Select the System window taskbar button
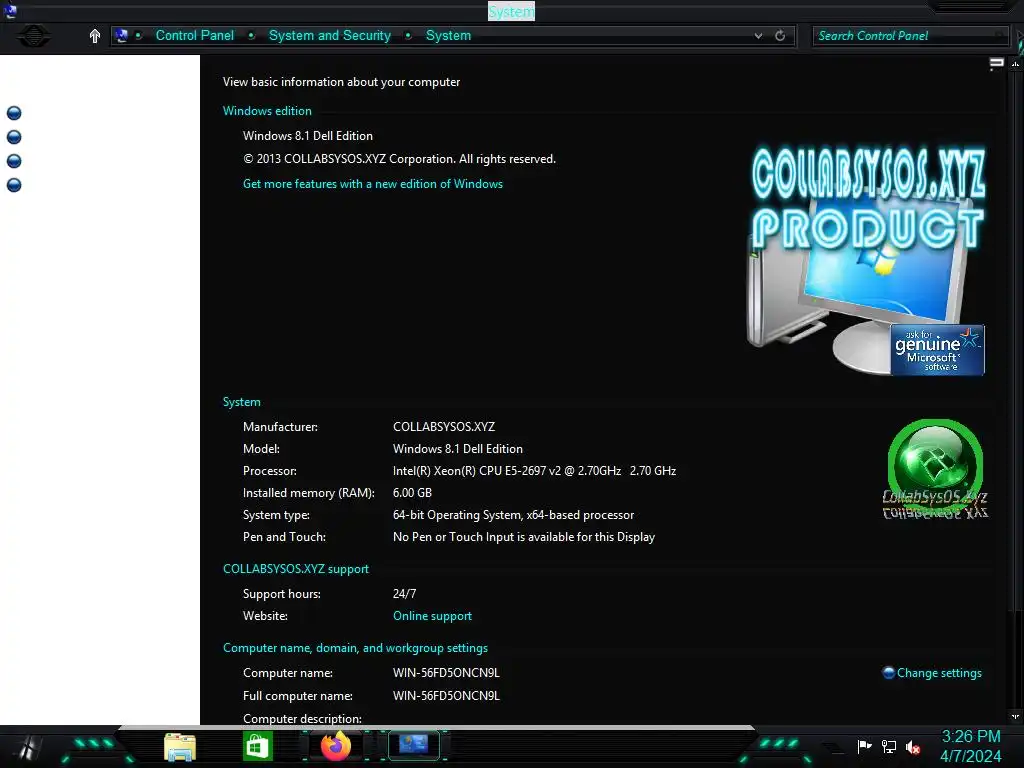 [x=414, y=746]
